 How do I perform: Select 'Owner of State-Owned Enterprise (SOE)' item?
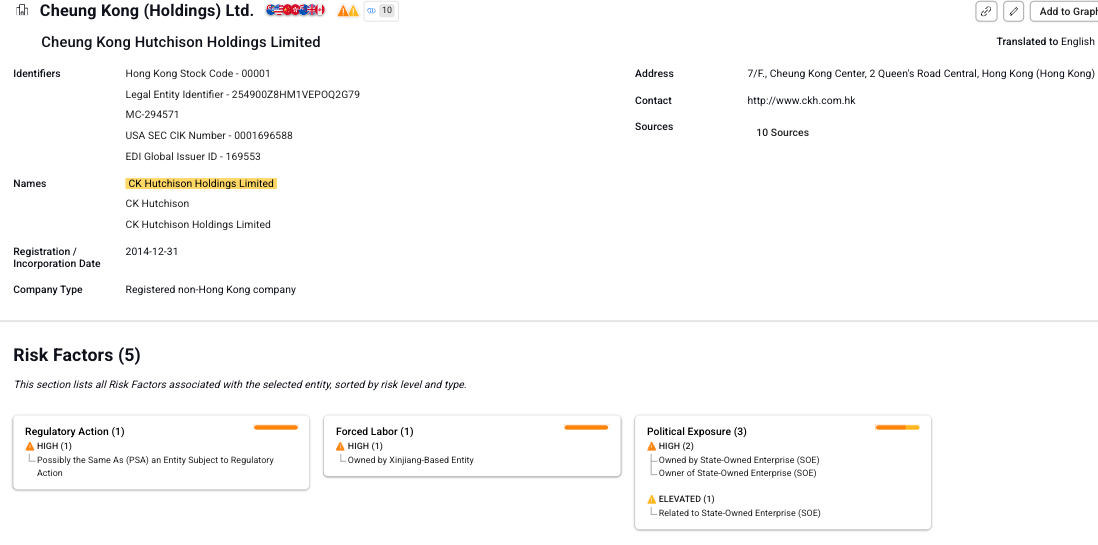(737, 473)
